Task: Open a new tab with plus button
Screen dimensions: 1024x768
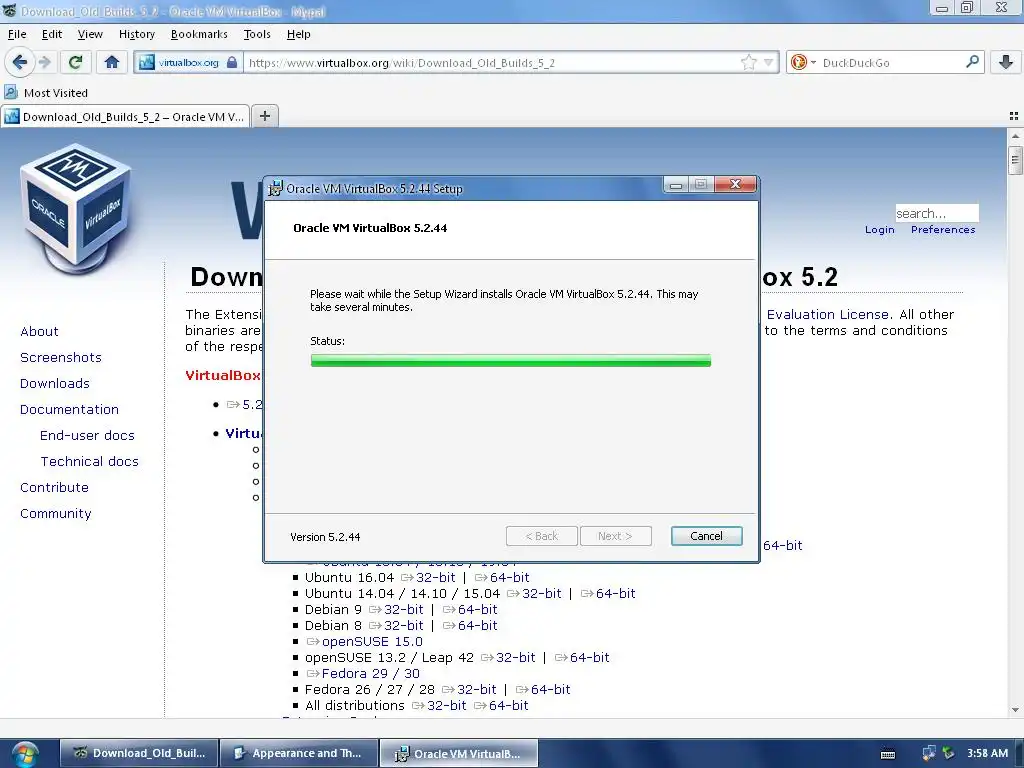Action: tap(264, 116)
